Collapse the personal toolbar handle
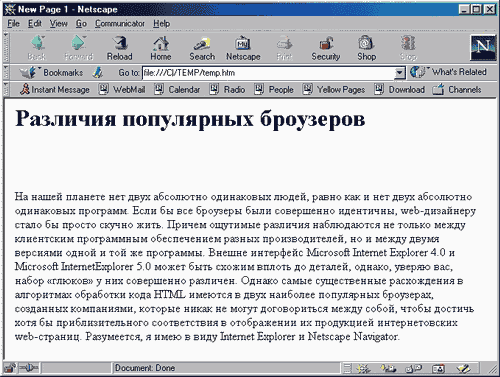The image size is (500, 377). [x=6, y=89]
